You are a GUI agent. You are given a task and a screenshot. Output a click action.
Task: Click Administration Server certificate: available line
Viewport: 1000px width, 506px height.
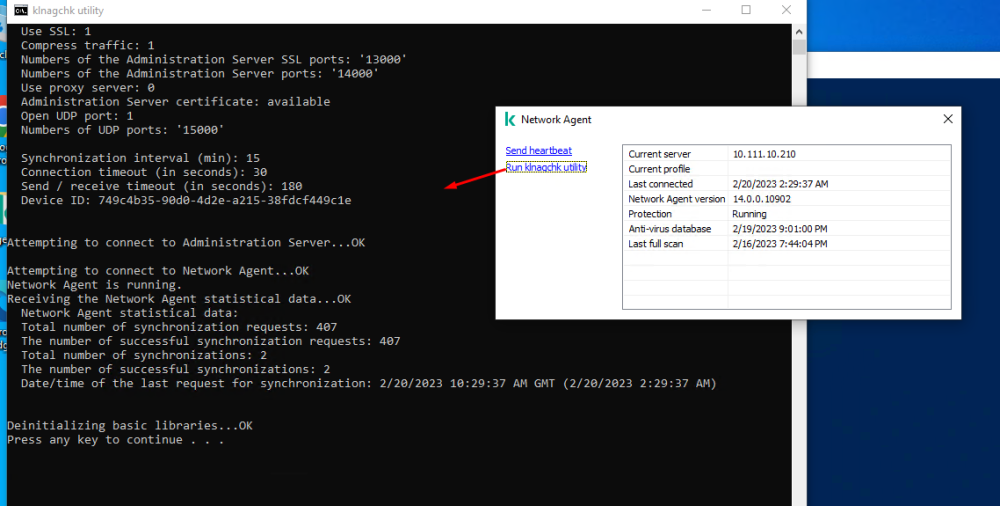click(x=175, y=101)
